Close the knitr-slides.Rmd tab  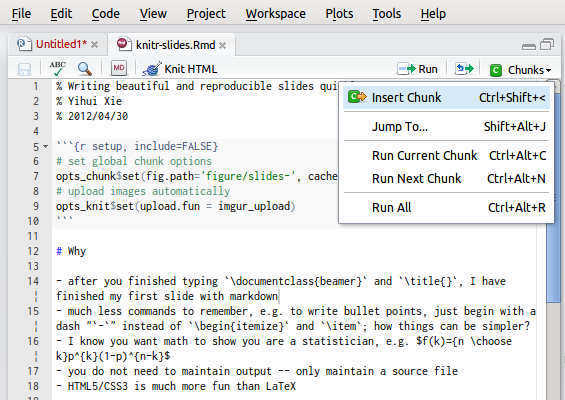click(223, 45)
